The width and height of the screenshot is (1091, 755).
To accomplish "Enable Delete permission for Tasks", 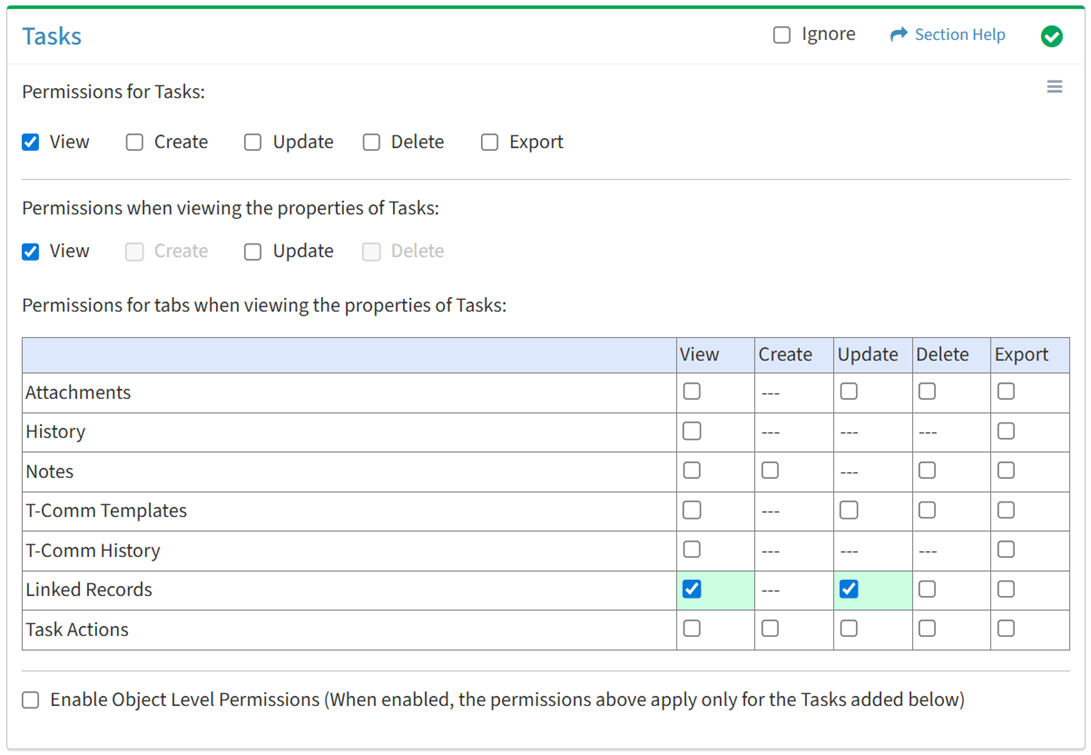I will (x=371, y=142).
